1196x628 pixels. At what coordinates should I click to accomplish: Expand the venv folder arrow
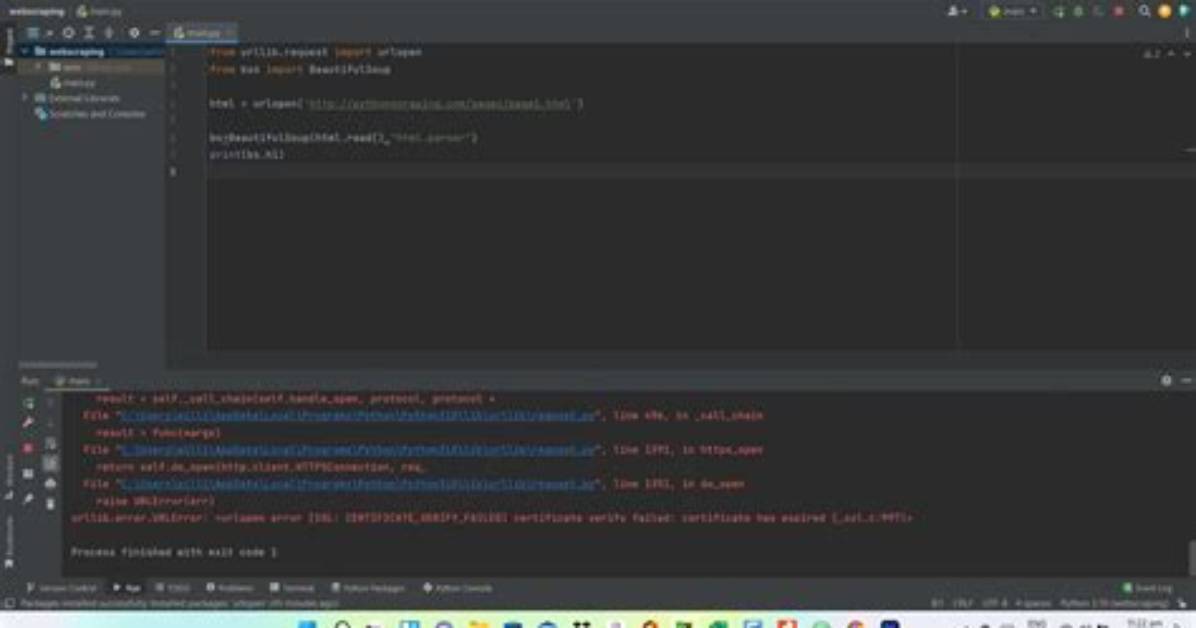(x=39, y=67)
